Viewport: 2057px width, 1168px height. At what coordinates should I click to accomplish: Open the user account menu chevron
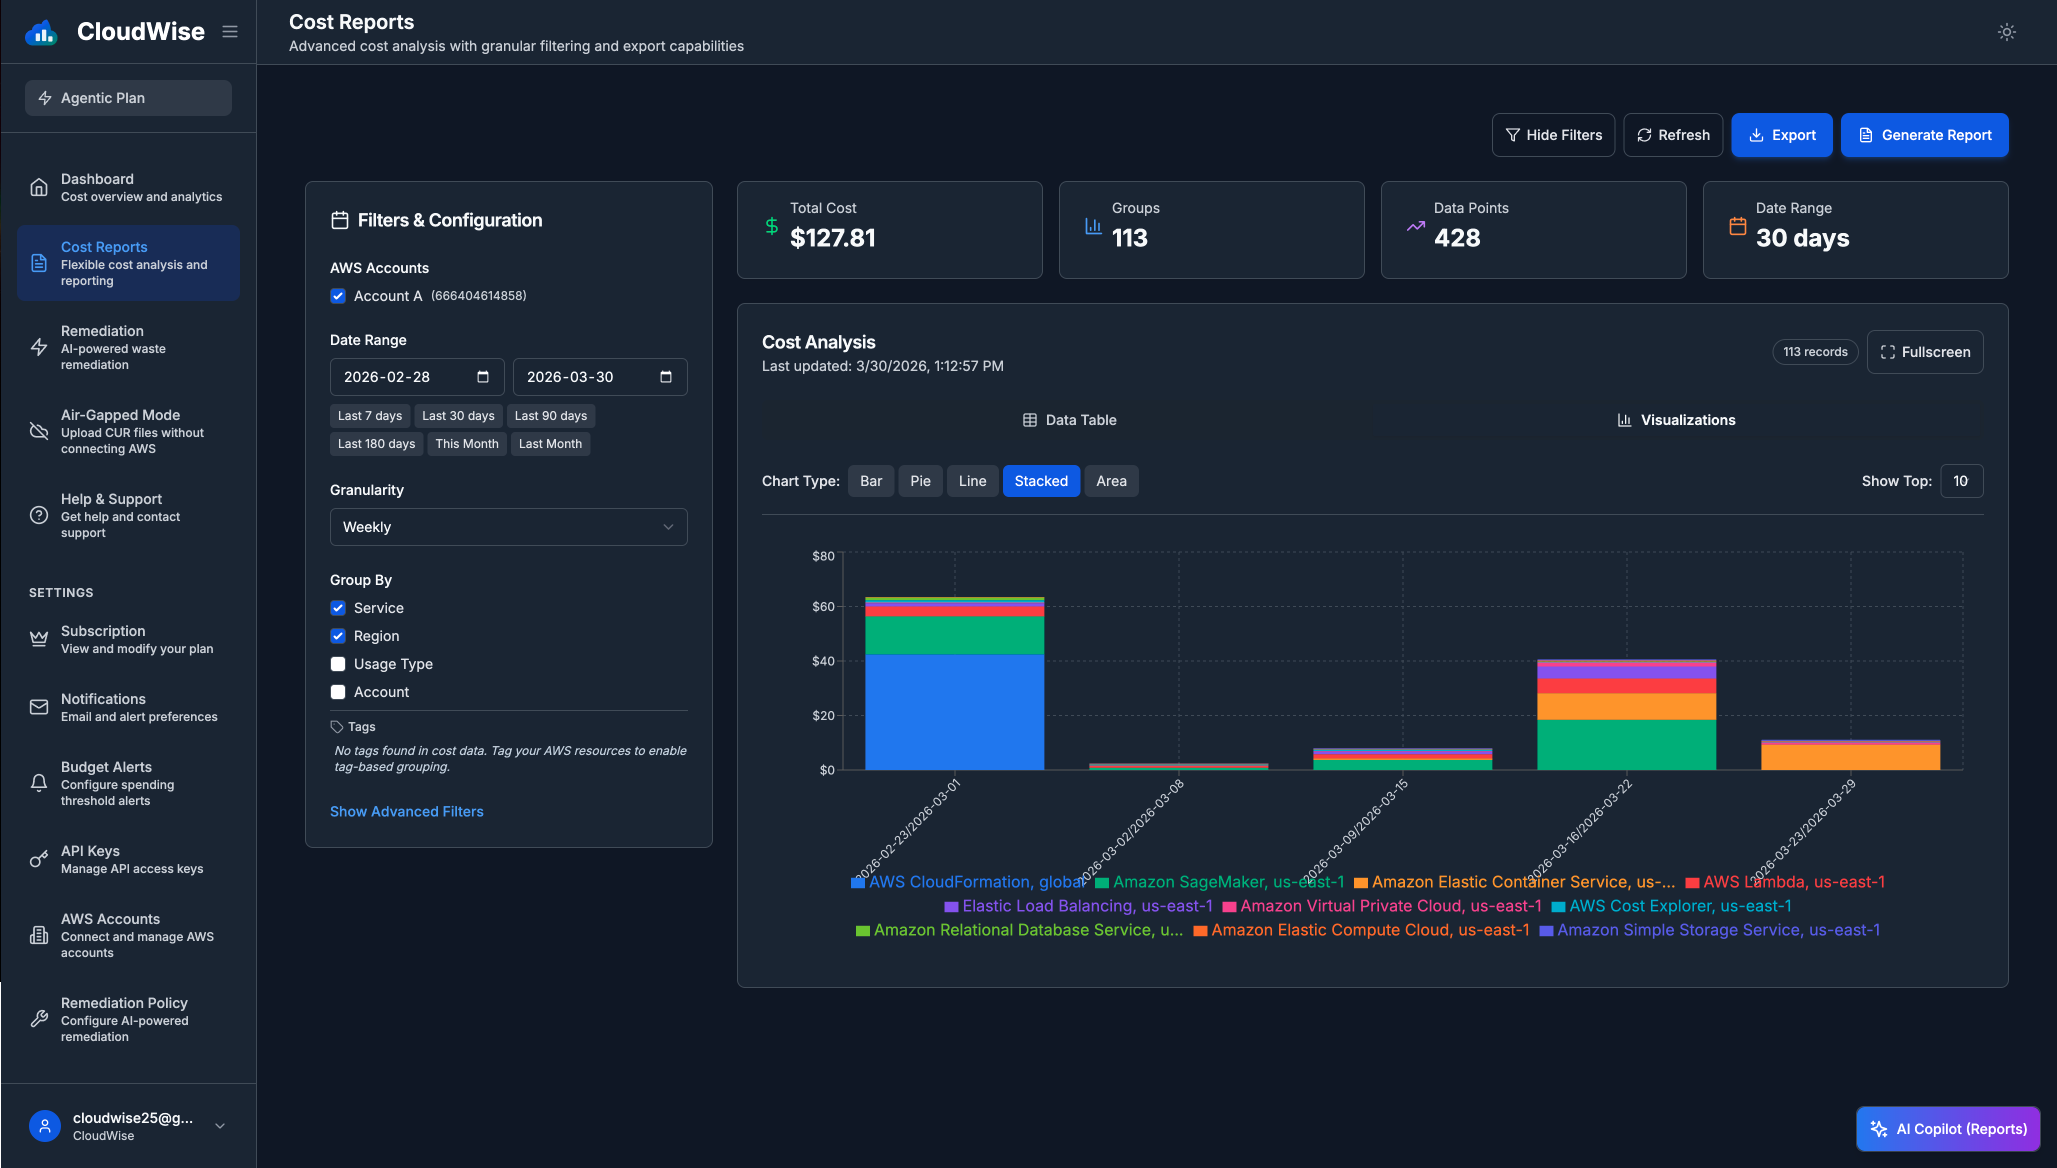coord(219,1125)
